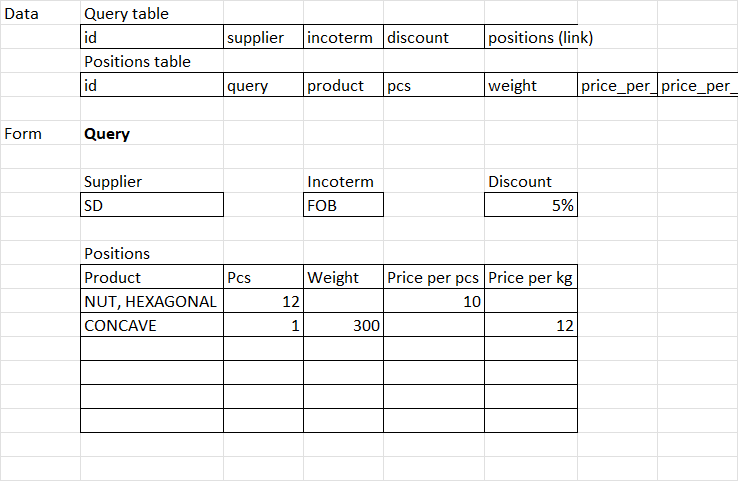Screen dimensions: 738x481
Task: Click the Weight cell containing 300
Action: 343,326
